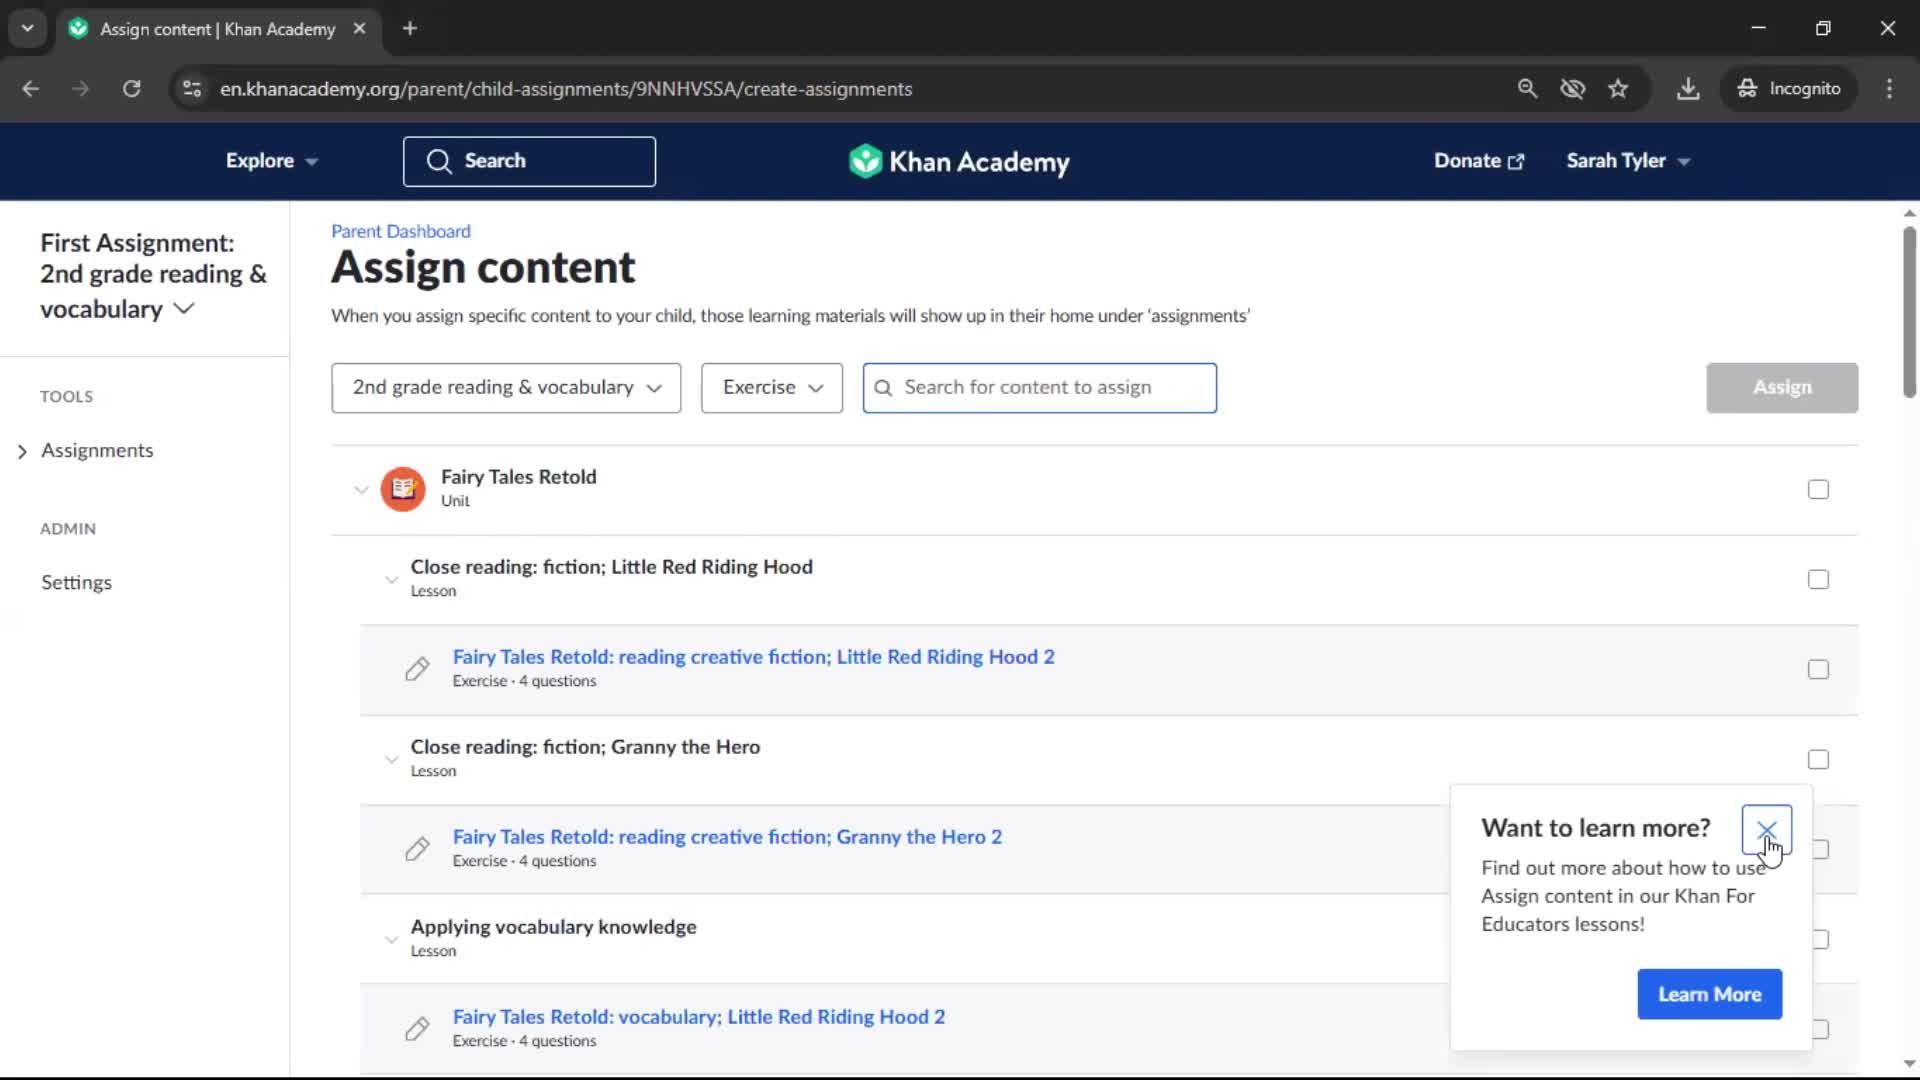Click the Fairy Tales Retold unit icon
The width and height of the screenshot is (1920, 1080).
[x=403, y=489]
